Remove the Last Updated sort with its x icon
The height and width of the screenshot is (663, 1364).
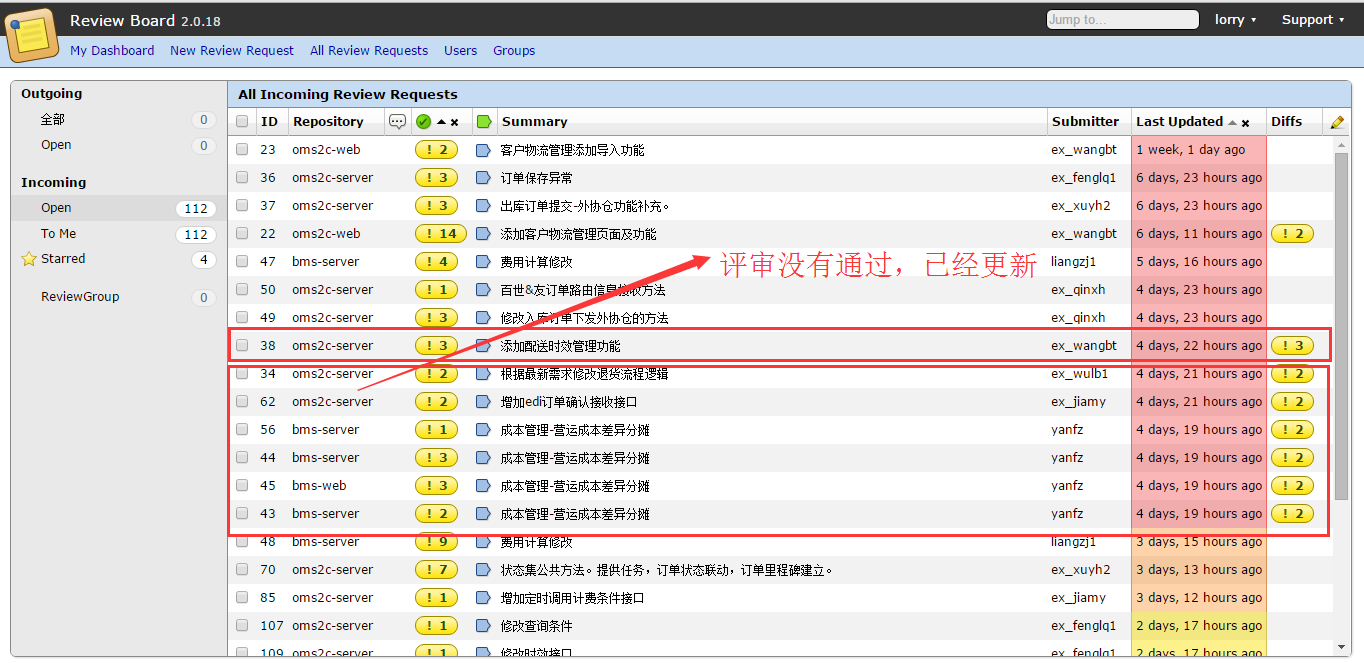(1246, 123)
